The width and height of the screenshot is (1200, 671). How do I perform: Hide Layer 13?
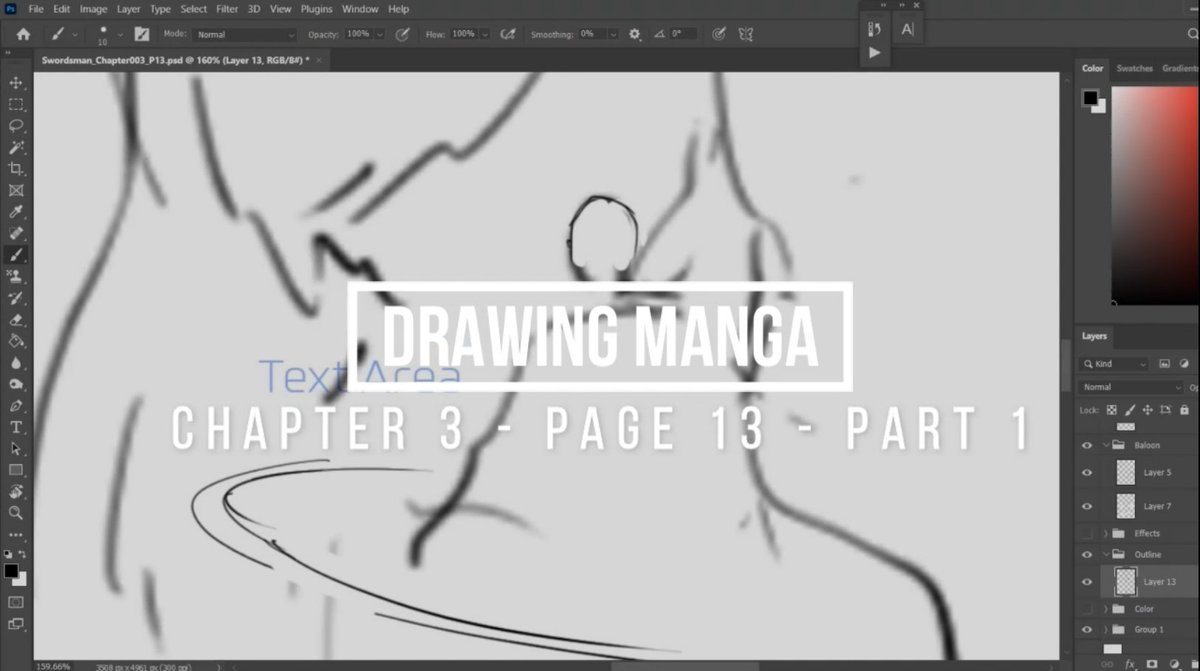pyautogui.click(x=1088, y=581)
